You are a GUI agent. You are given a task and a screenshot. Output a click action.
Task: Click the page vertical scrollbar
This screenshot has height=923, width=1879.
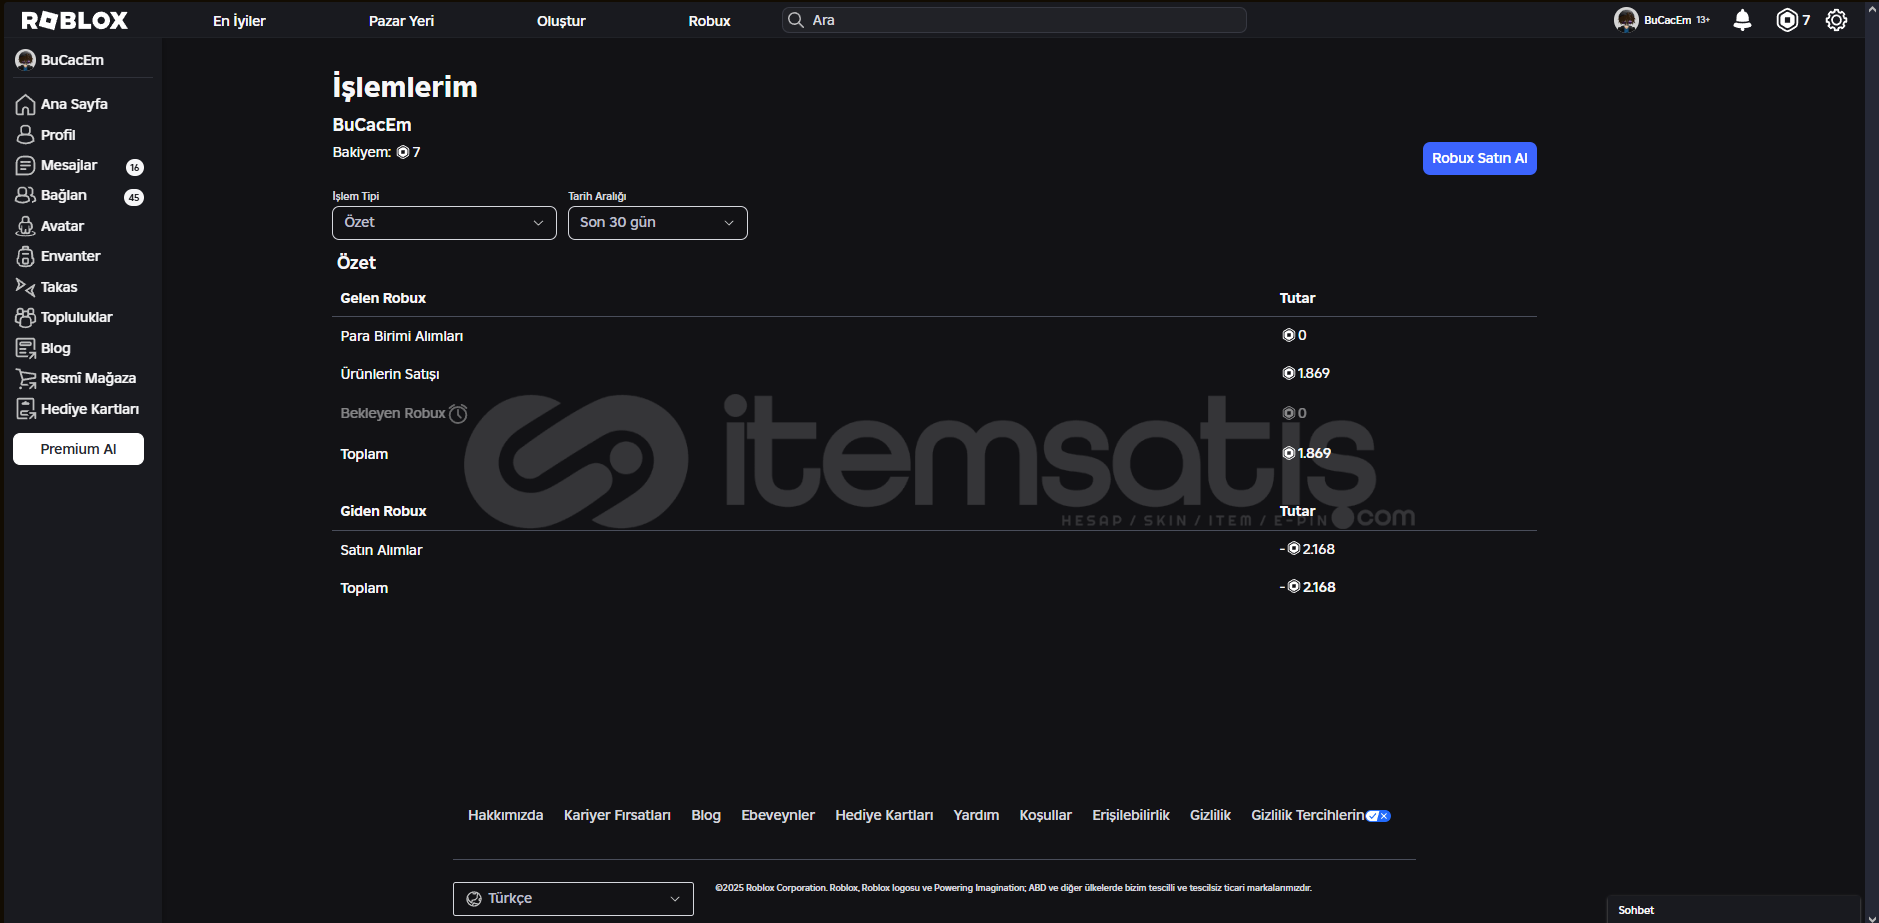(1872, 460)
